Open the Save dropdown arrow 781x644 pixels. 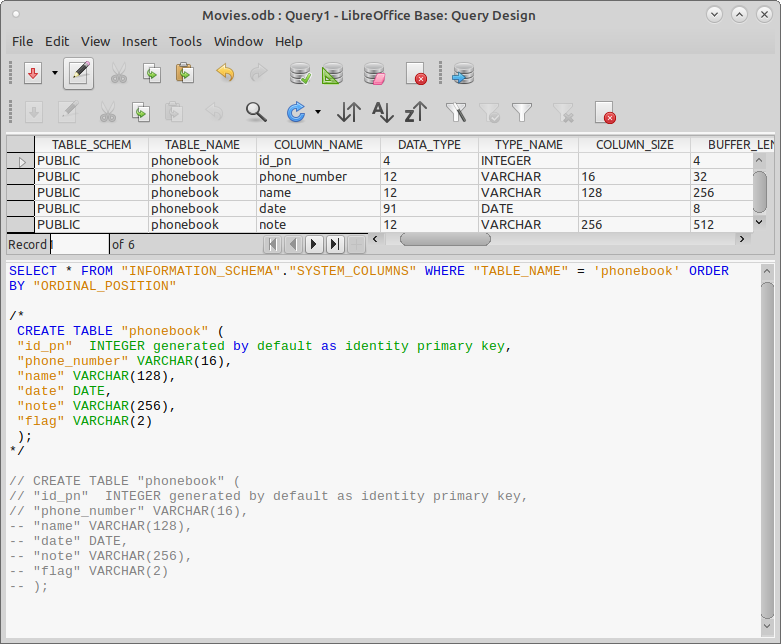tap(55, 73)
